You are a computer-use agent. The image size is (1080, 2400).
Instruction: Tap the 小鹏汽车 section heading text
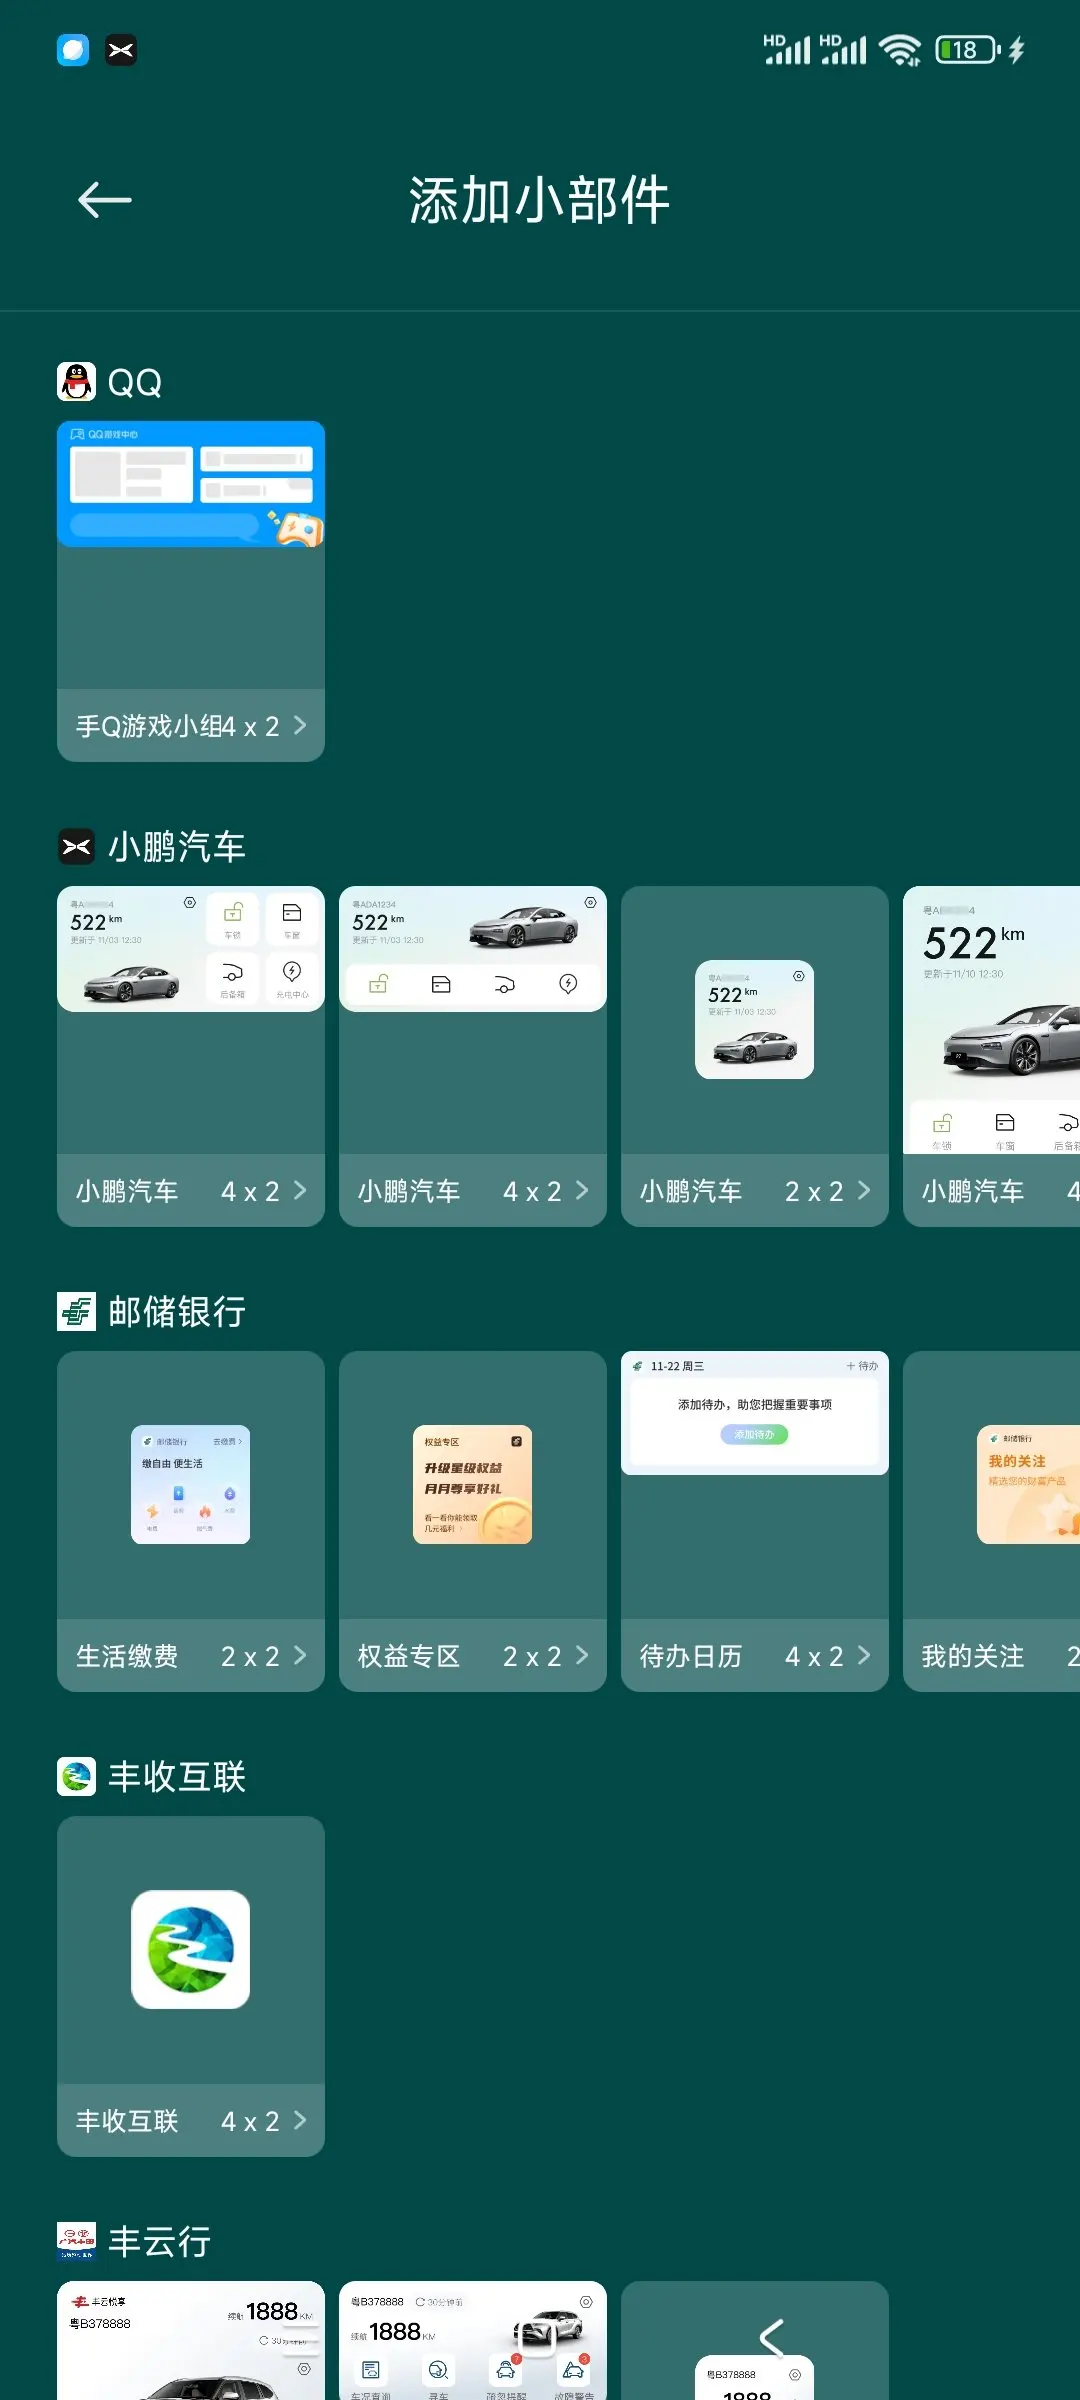(x=177, y=847)
